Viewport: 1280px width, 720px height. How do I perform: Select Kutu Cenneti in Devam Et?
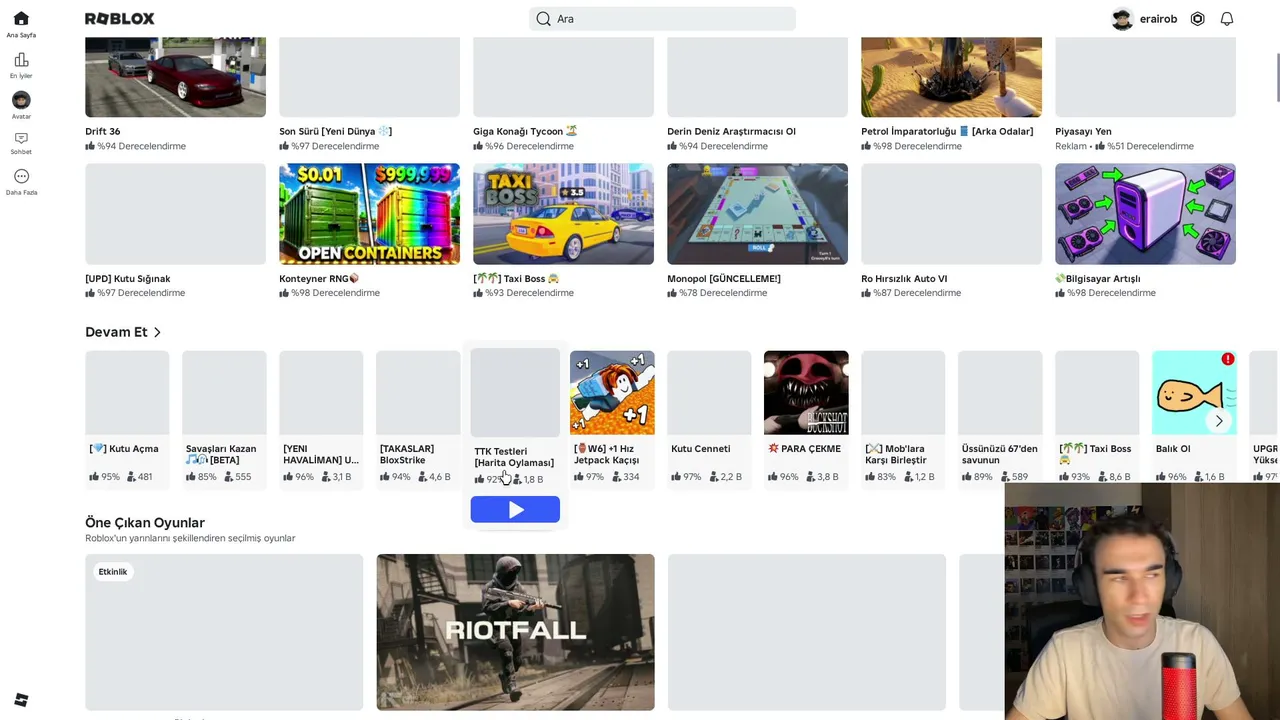[x=709, y=418]
